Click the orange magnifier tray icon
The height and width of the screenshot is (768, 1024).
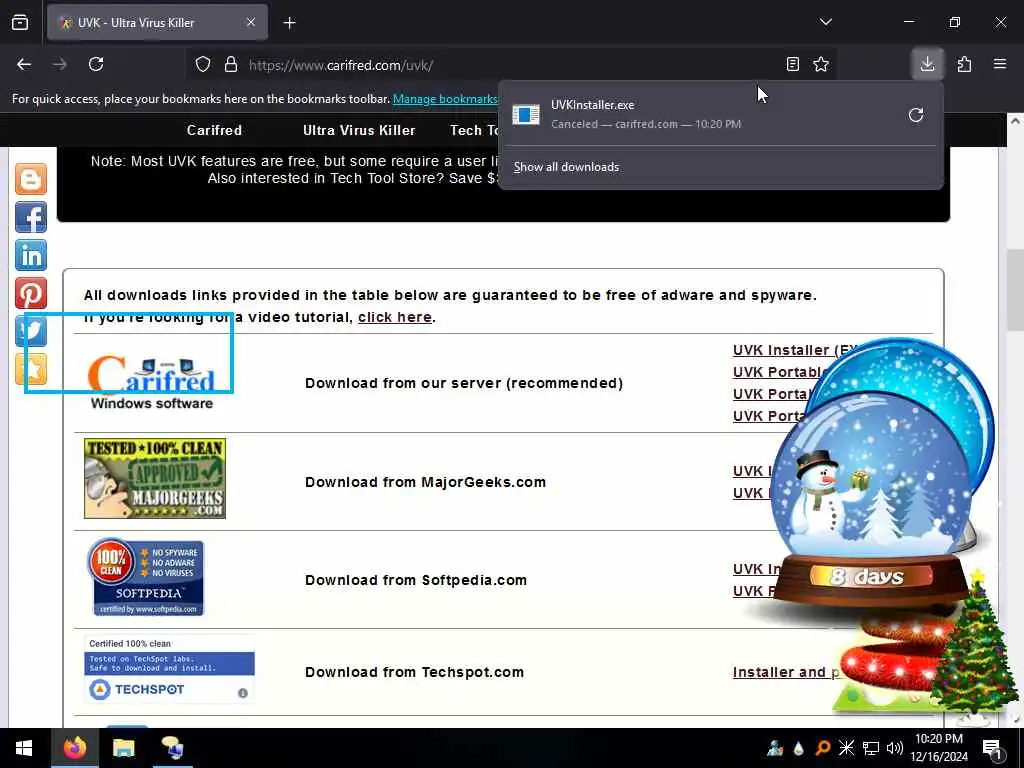(822, 748)
